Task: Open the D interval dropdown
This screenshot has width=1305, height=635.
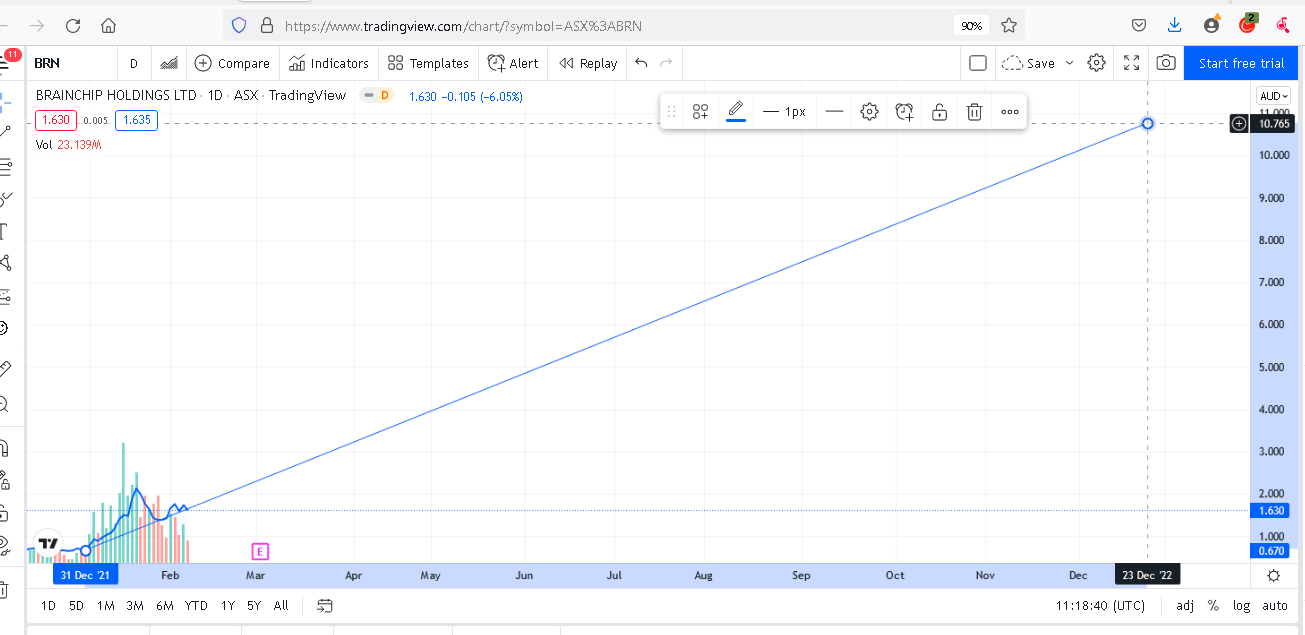Action: click(133, 63)
